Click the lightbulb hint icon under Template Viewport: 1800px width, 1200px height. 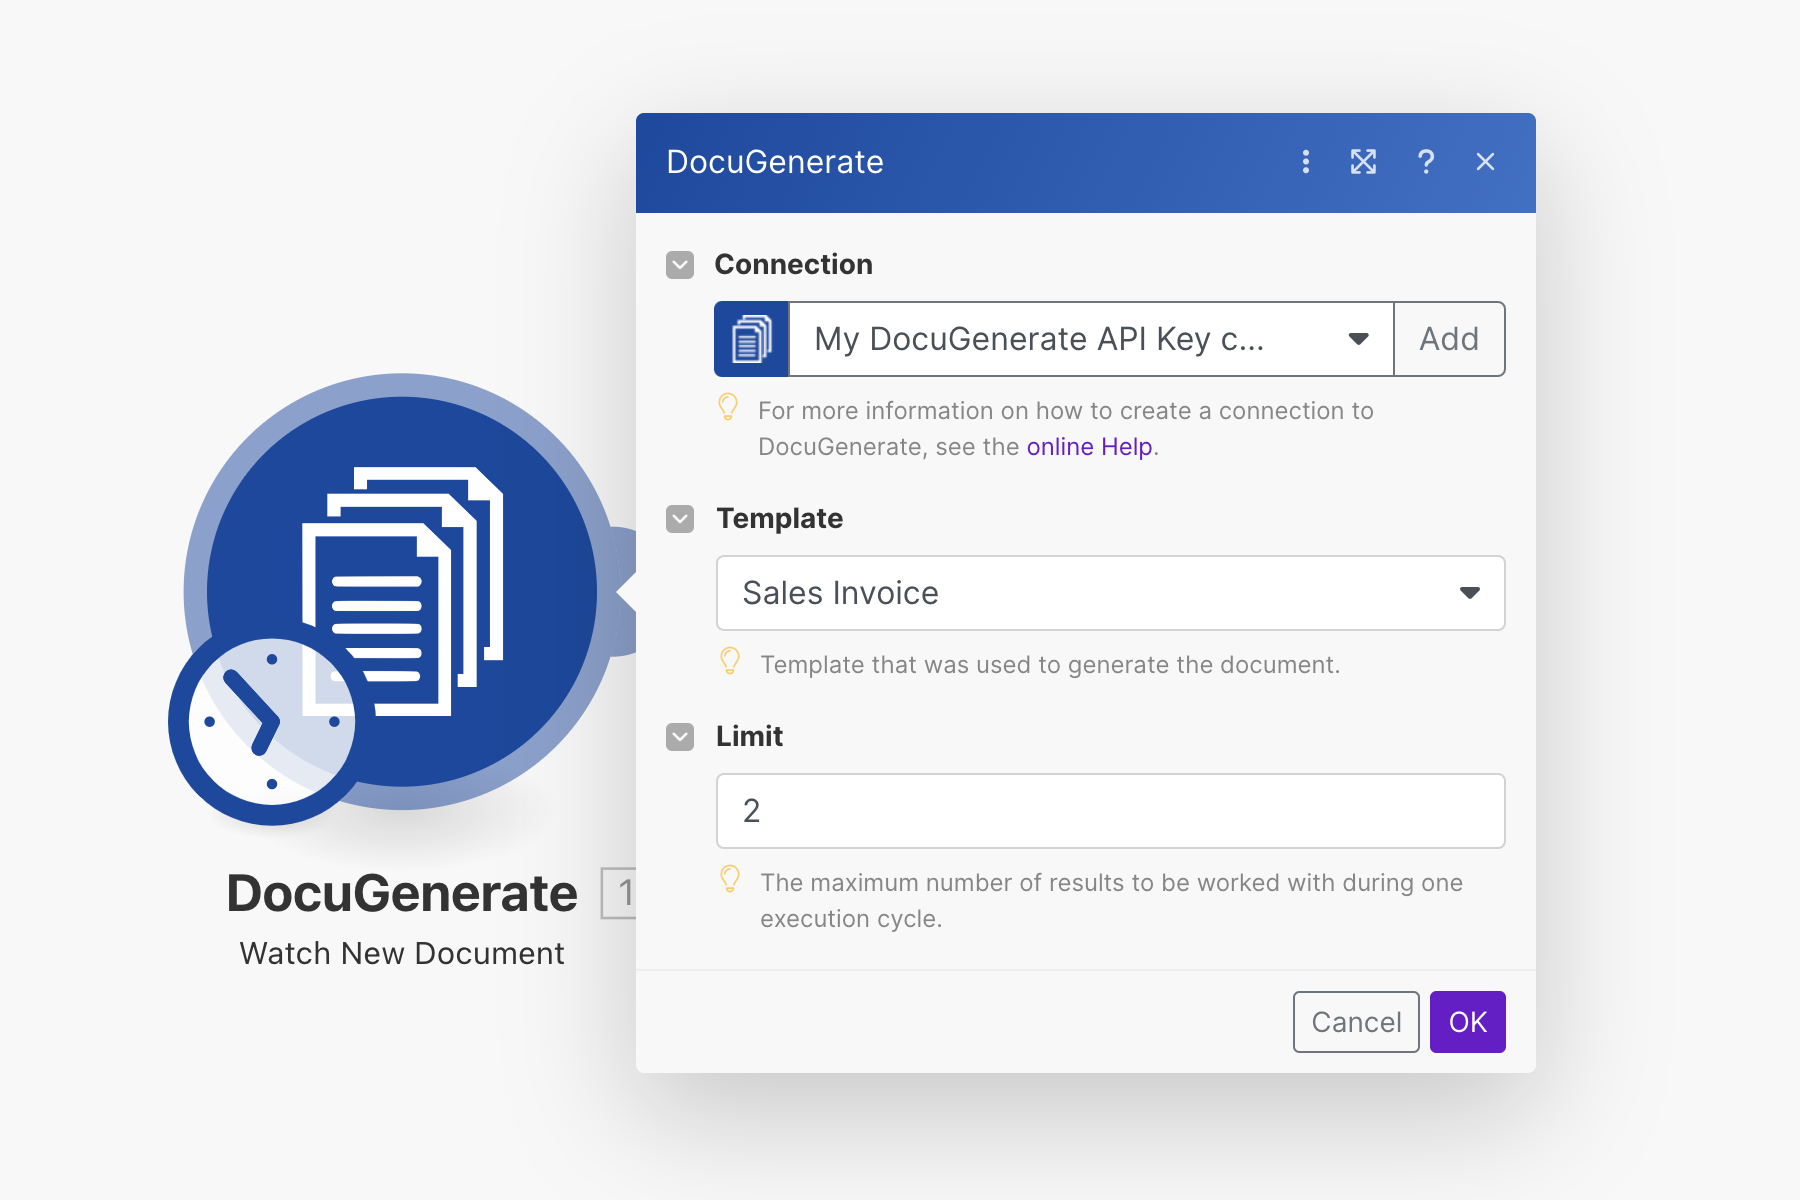point(730,661)
